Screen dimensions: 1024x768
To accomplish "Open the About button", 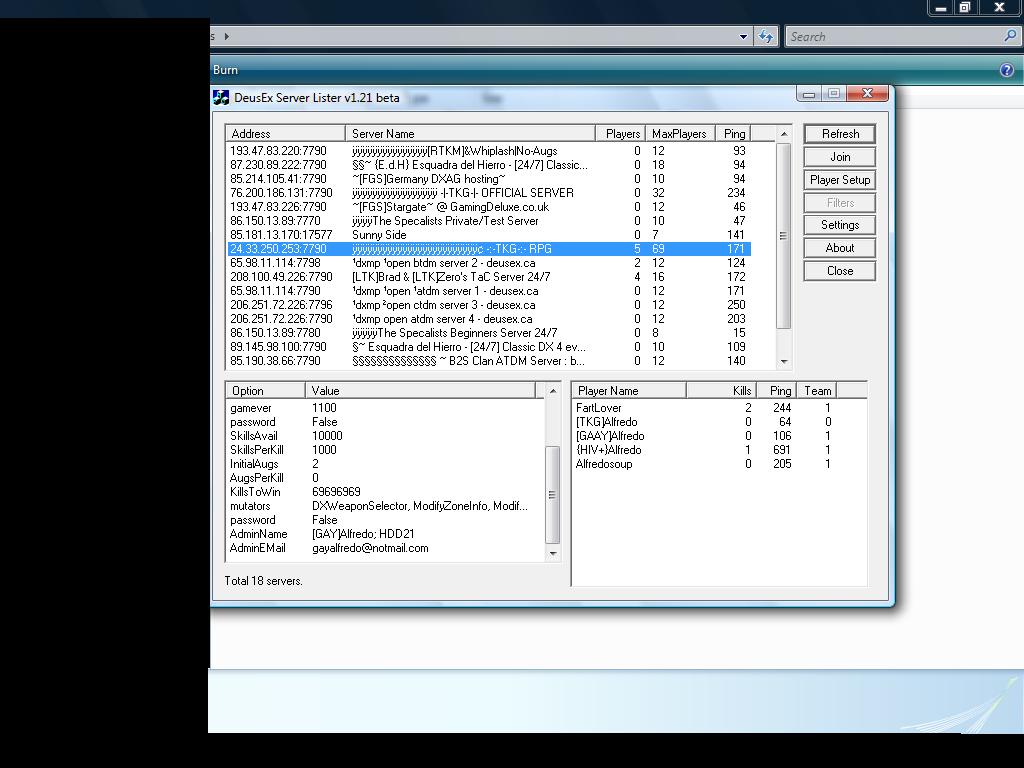I will pos(840,248).
